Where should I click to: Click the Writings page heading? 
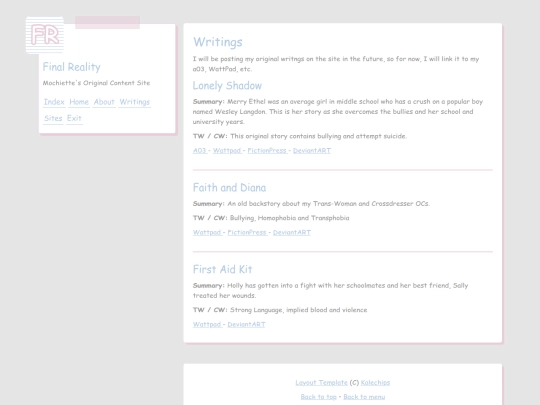pyautogui.click(x=218, y=42)
